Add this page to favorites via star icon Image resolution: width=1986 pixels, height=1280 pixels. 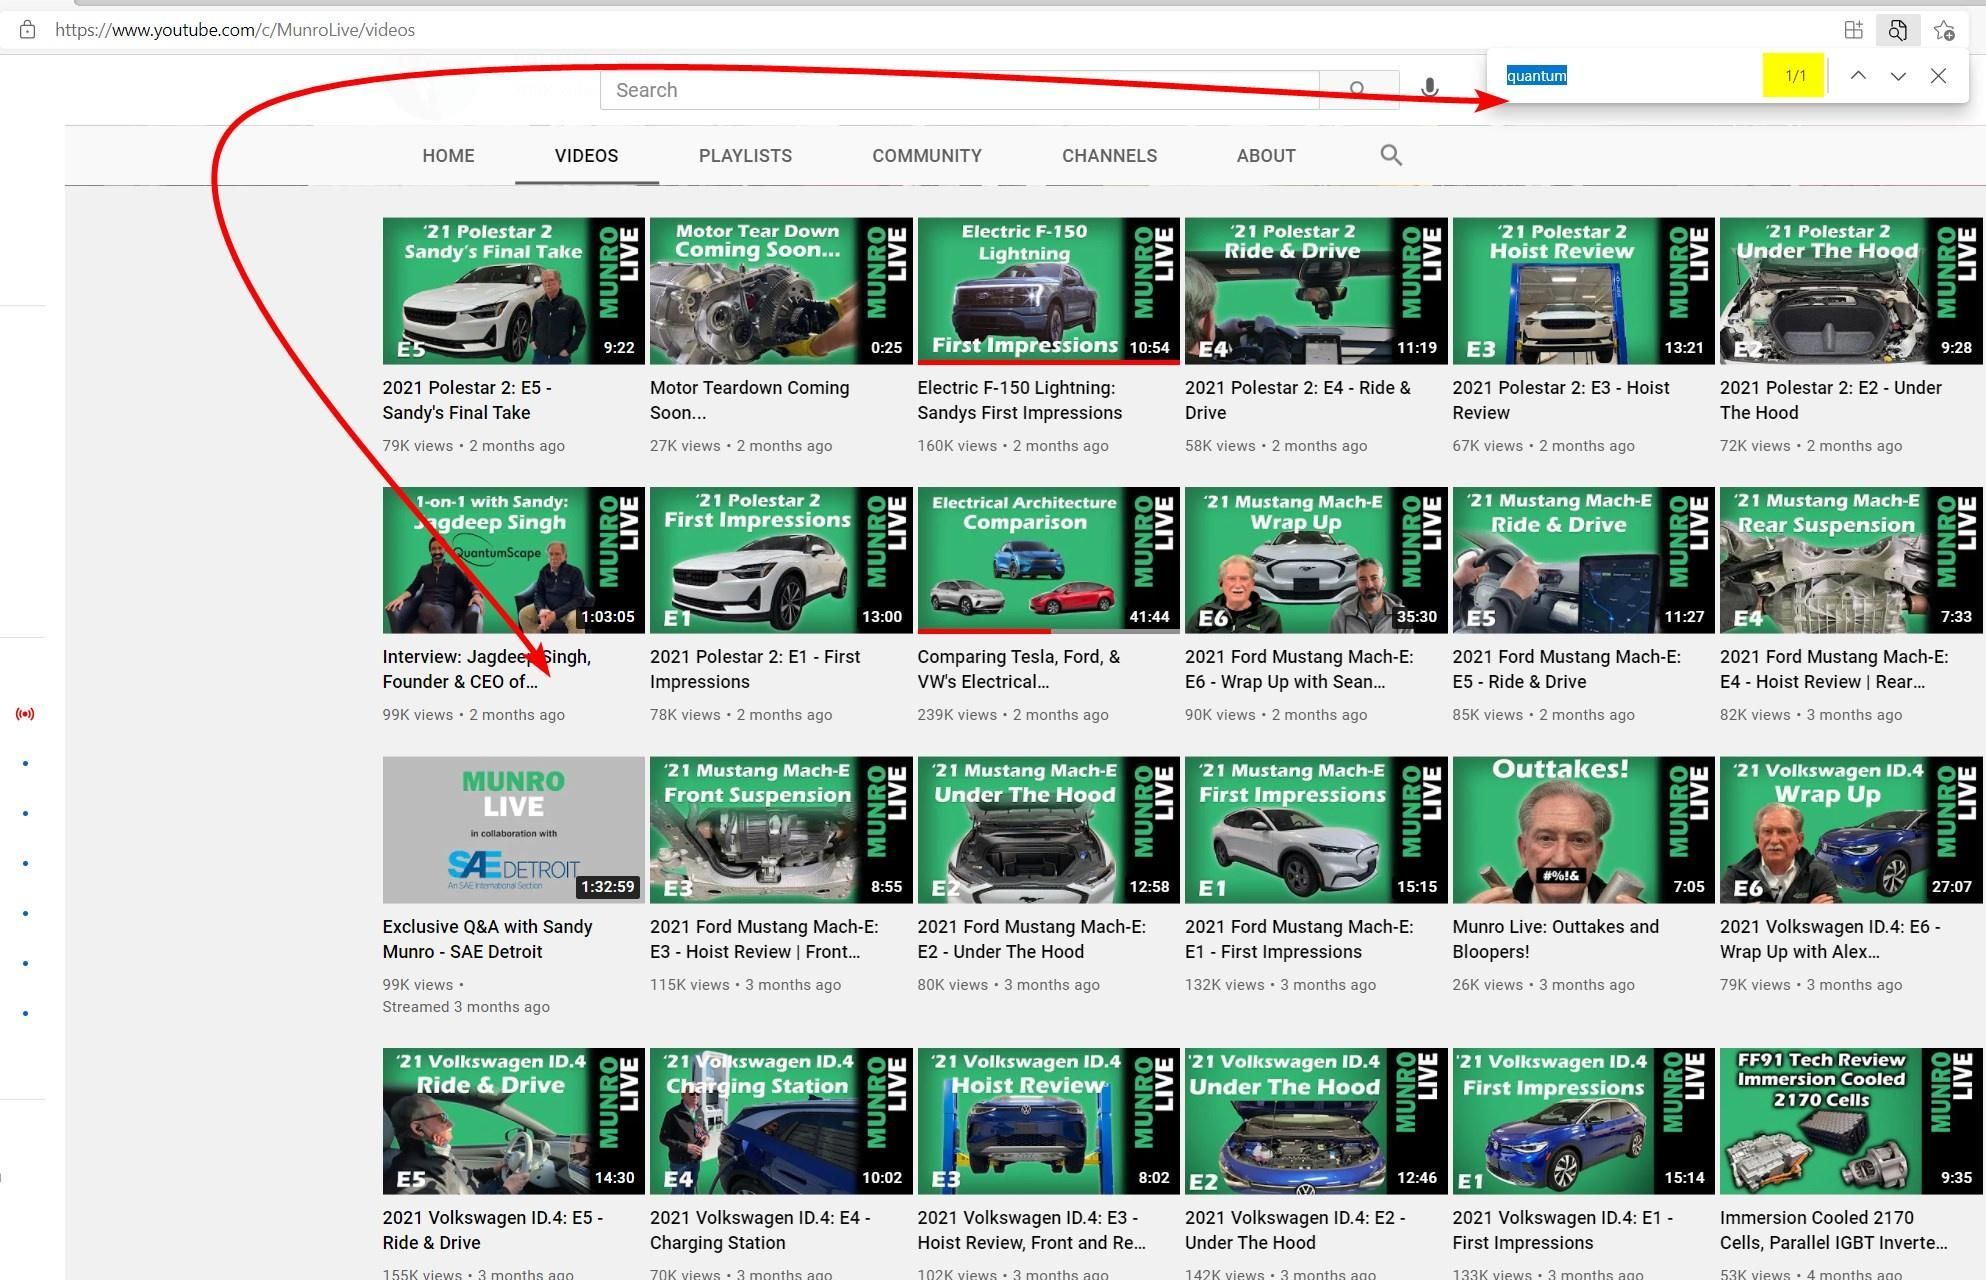coord(1946,30)
